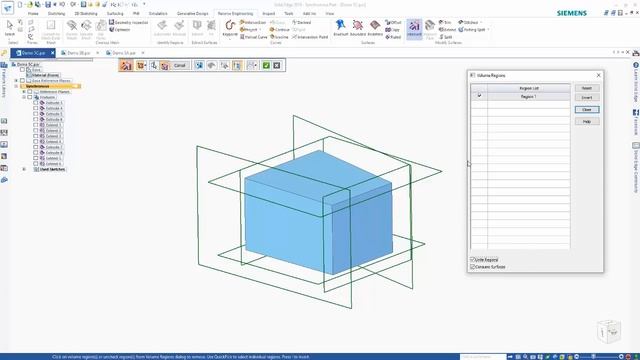640x360 pixels.
Task: Expand the Reference Planes node under Synchronous
Action: pyautogui.click(x=24, y=92)
